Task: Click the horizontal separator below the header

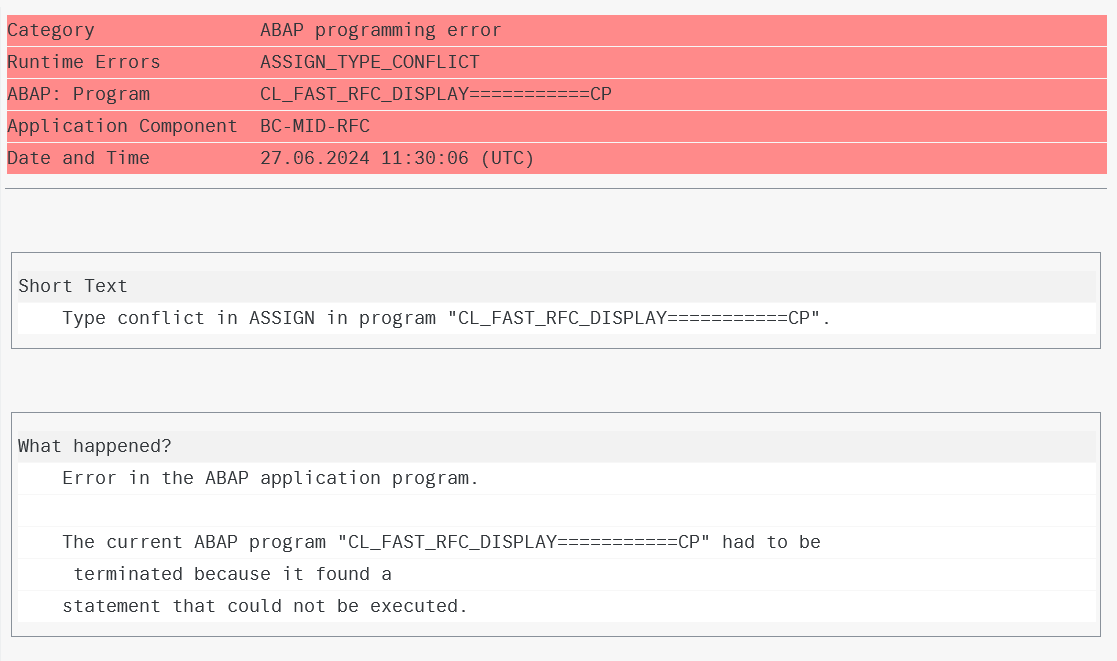Action: pos(556,189)
